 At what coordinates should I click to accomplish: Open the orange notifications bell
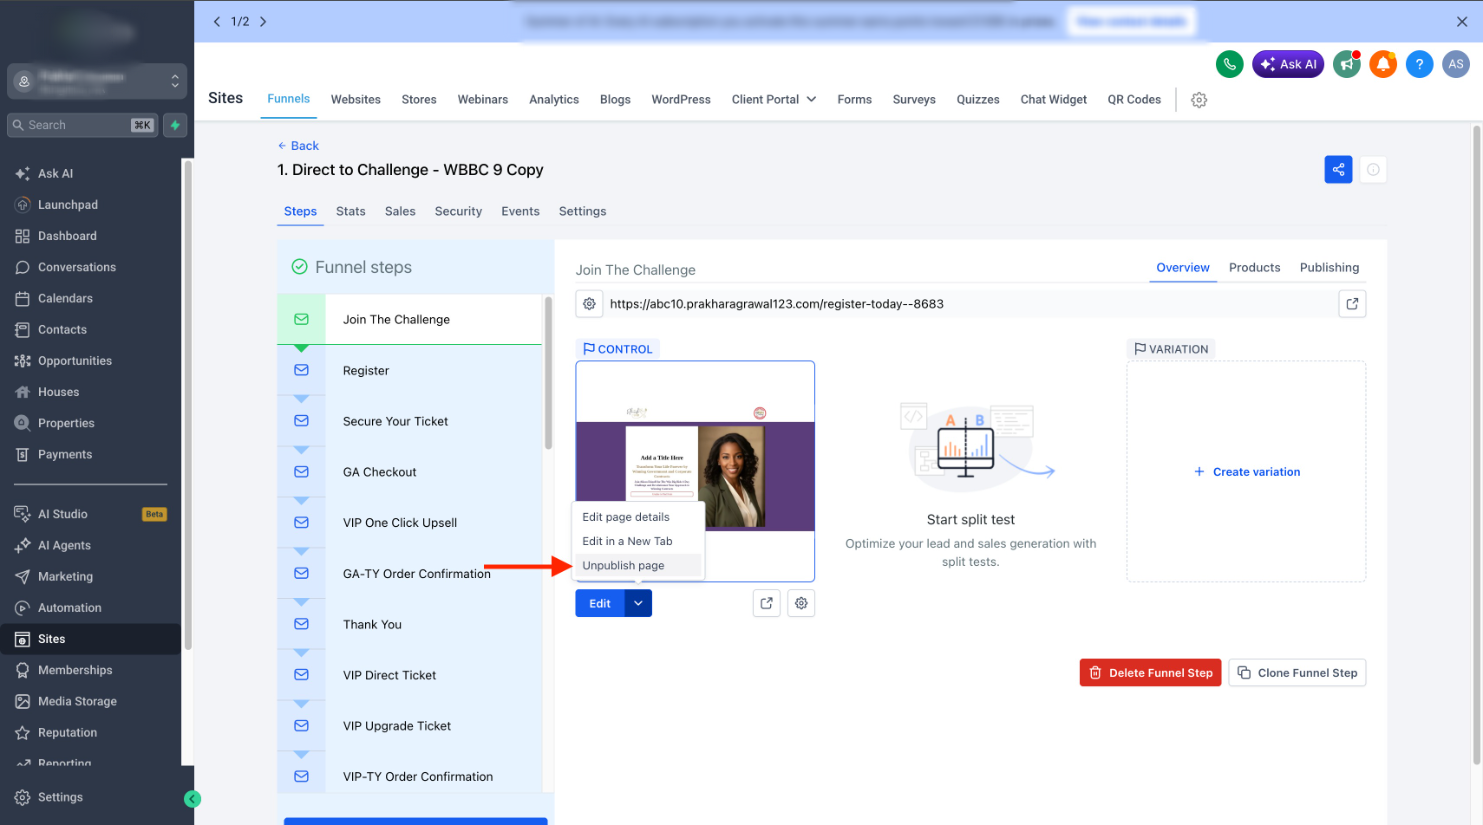(x=1383, y=64)
